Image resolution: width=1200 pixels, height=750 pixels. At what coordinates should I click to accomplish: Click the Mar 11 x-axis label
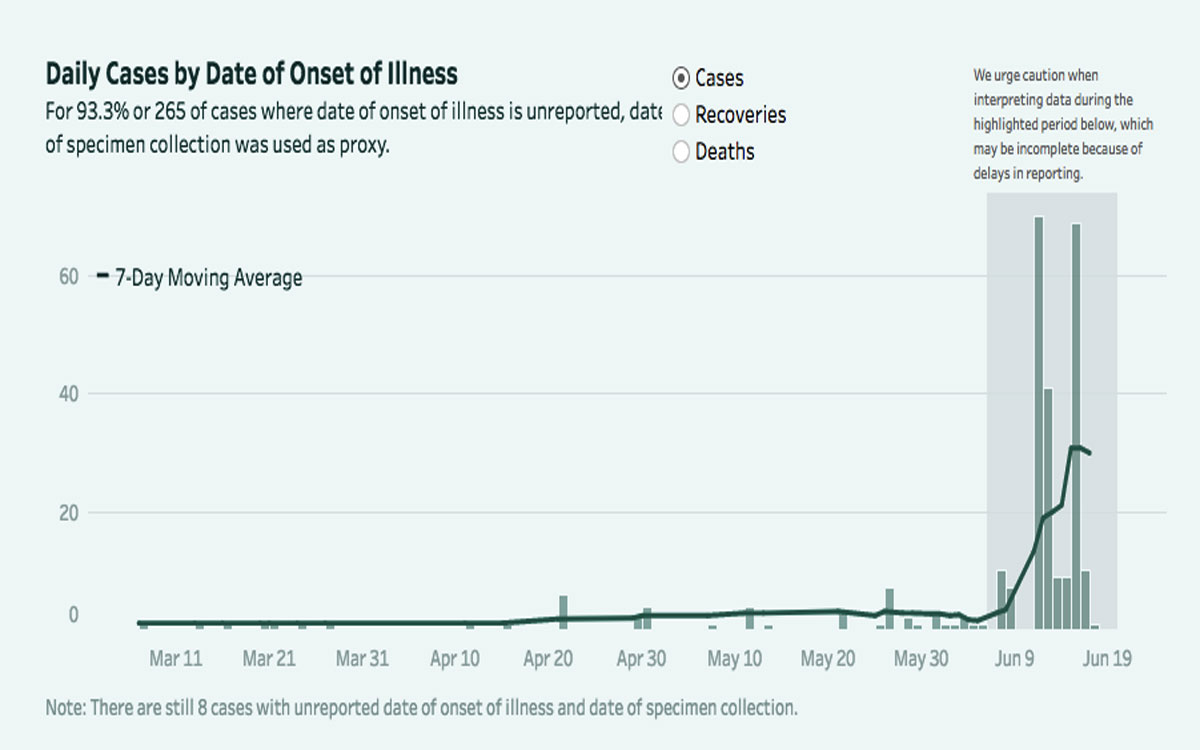click(177, 659)
